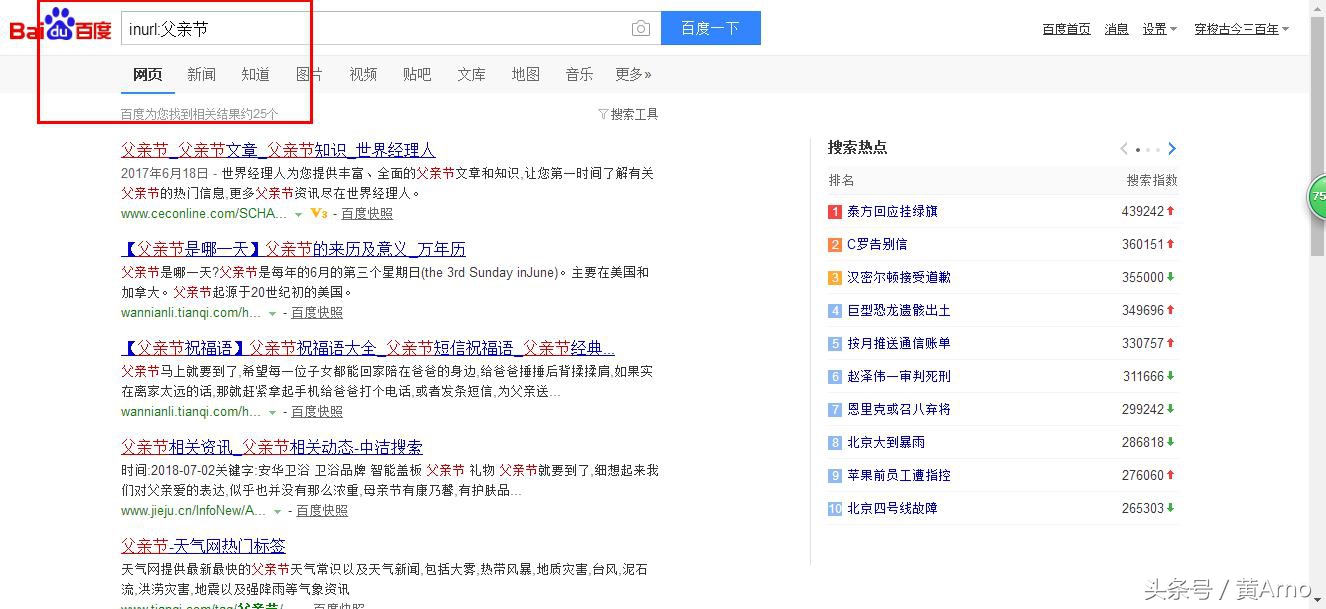Image resolution: width=1326 pixels, height=609 pixels.
Task: Open result 父亲节_父亲节文章_世界经理人
Action: pyautogui.click(x=278, y=150)
